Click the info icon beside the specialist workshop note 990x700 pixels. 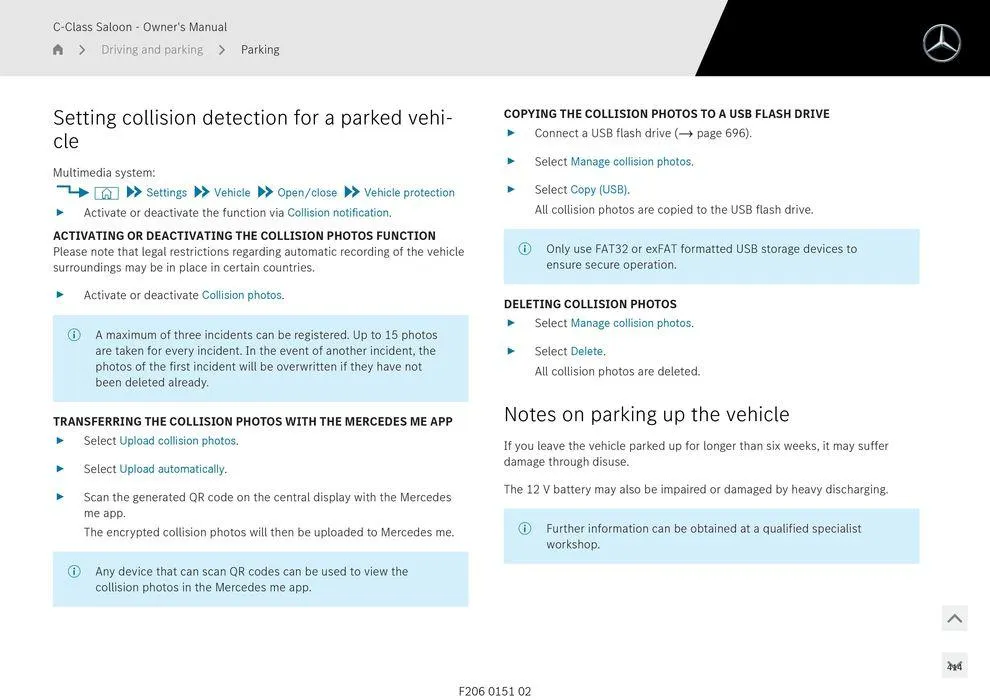(x=524, y=529)
